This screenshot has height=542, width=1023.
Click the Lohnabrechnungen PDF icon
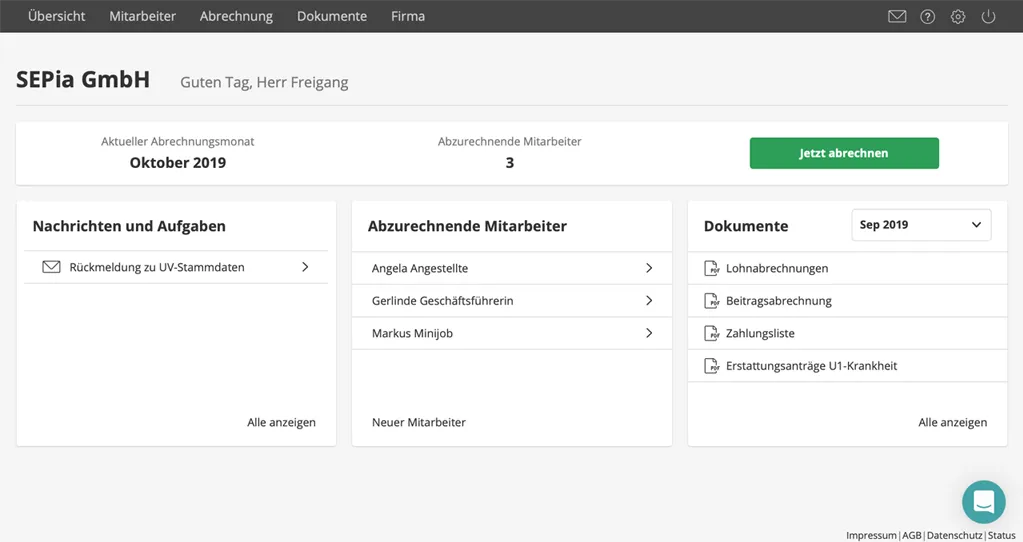click(711, 268)
